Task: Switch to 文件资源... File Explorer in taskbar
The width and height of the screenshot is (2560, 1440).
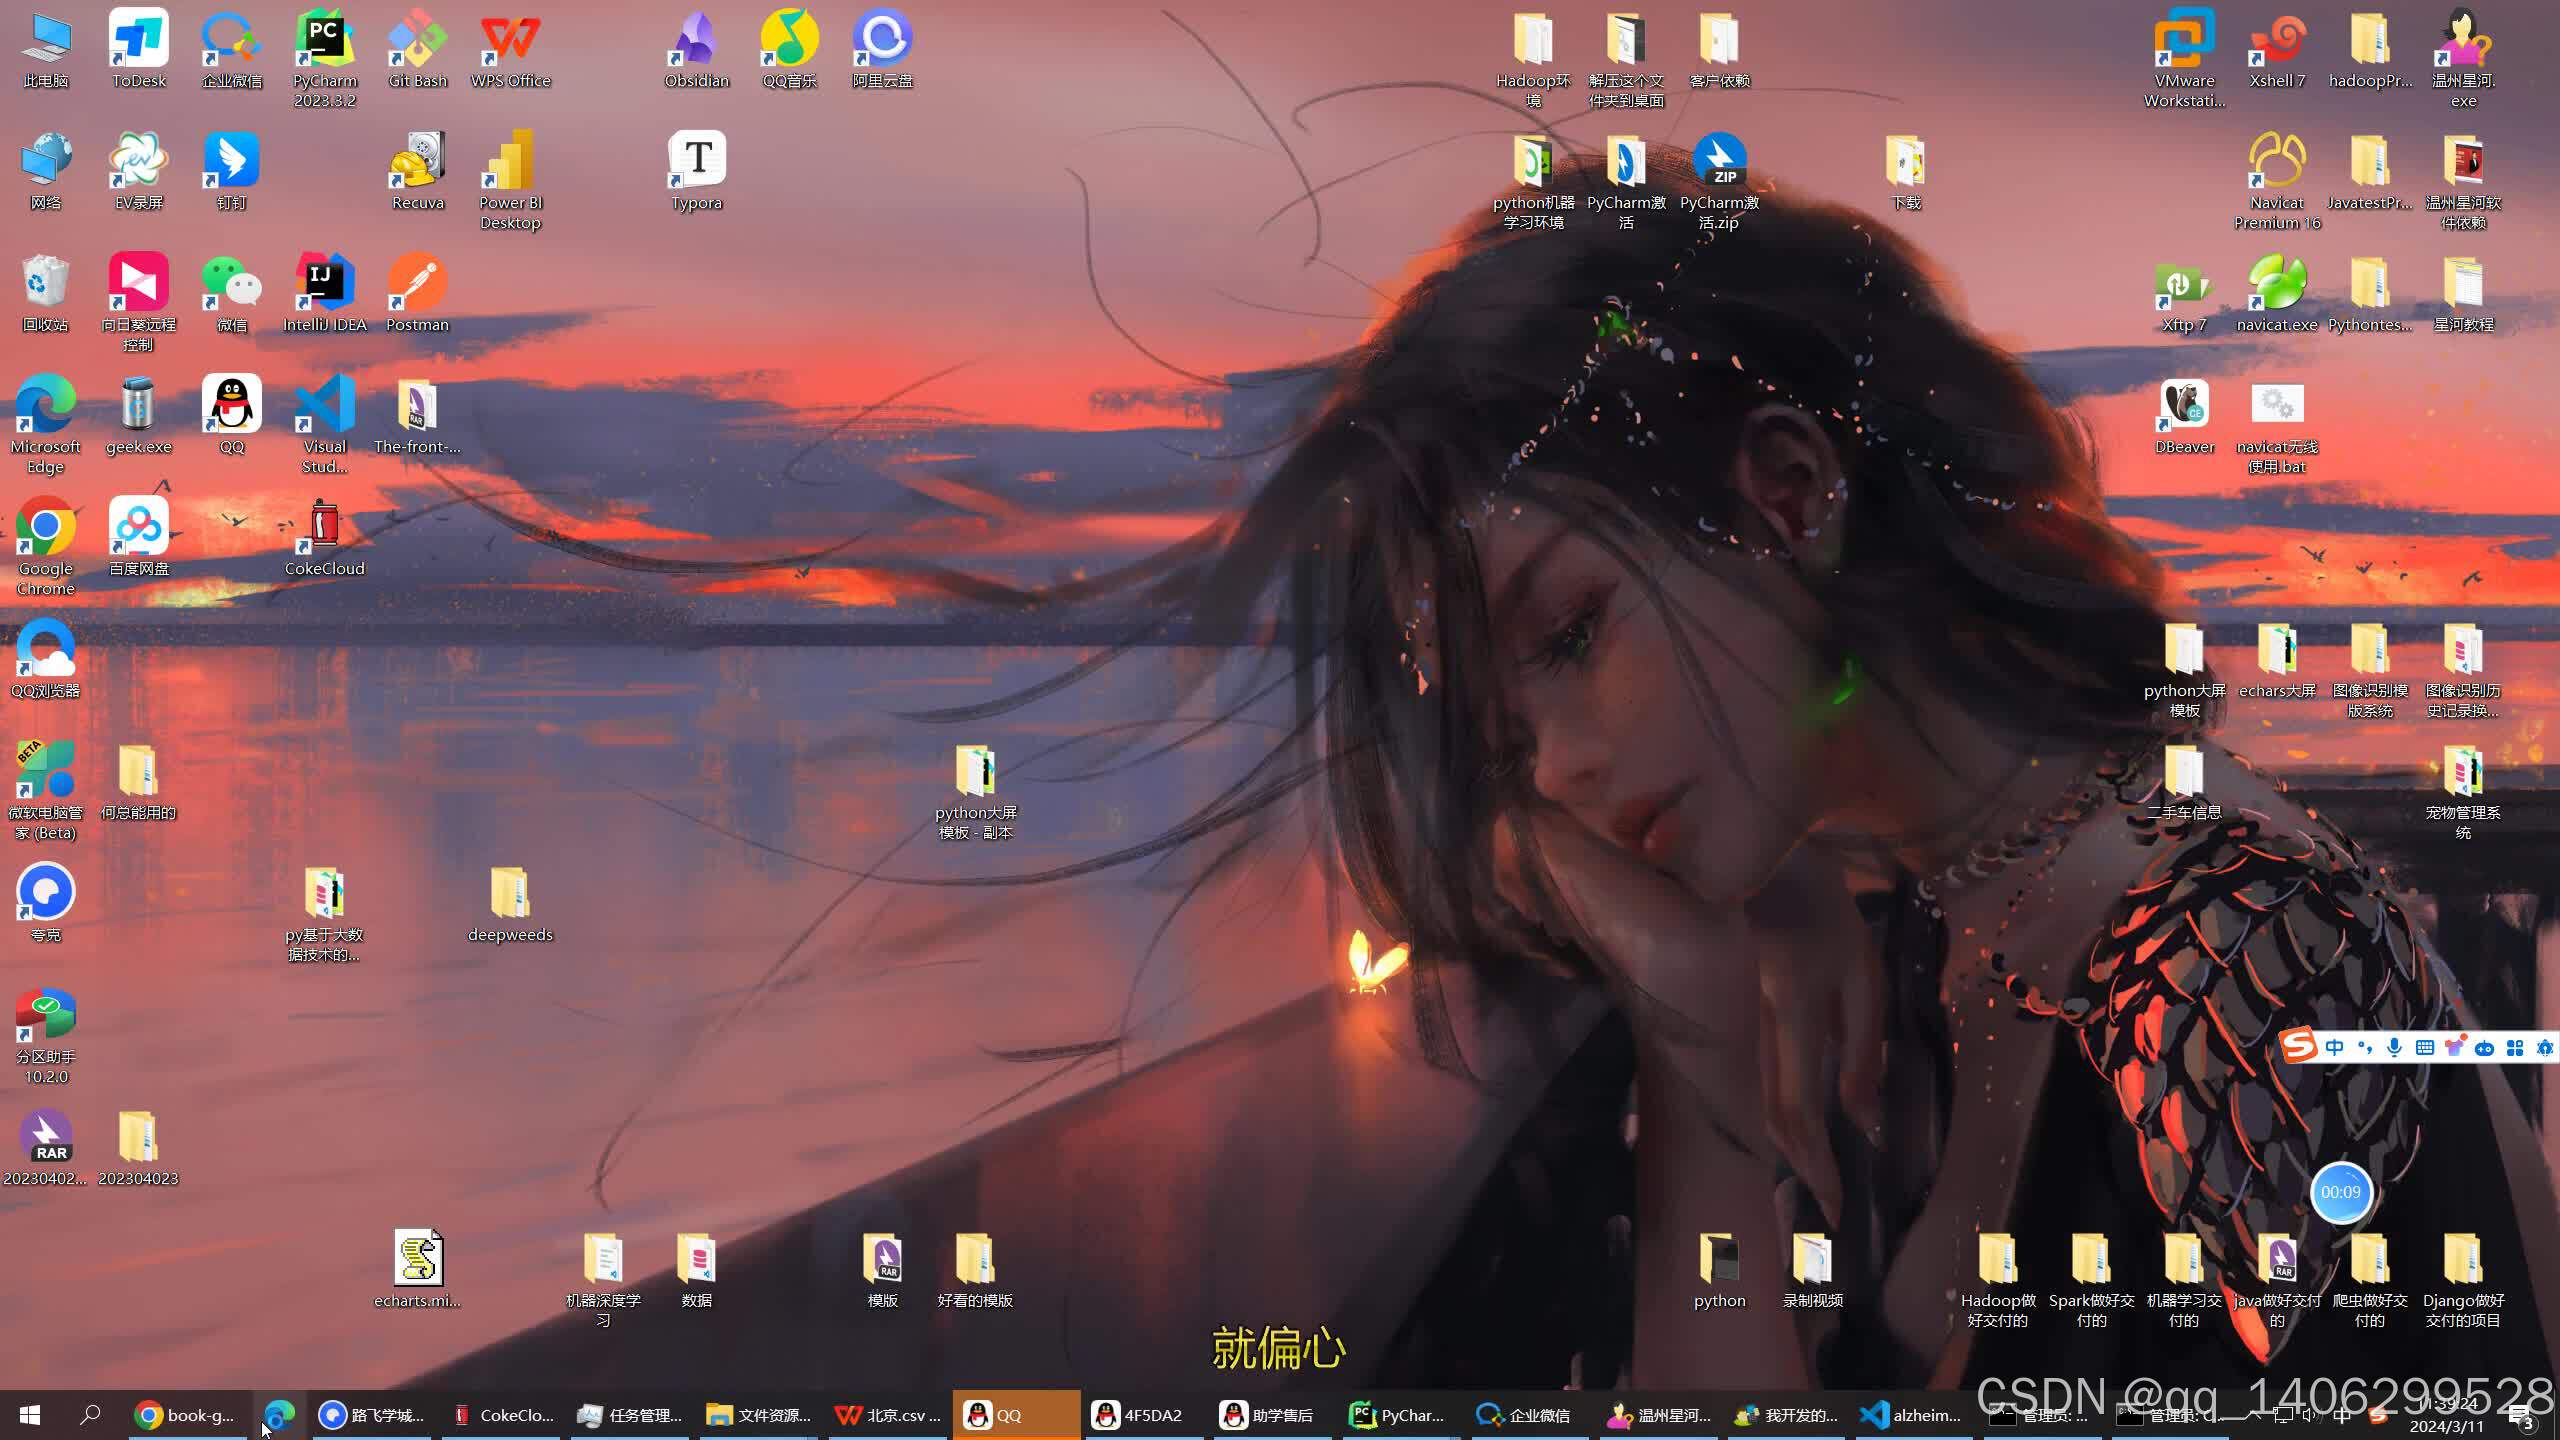Action: pyautogui.click(x=760, y=1415)
